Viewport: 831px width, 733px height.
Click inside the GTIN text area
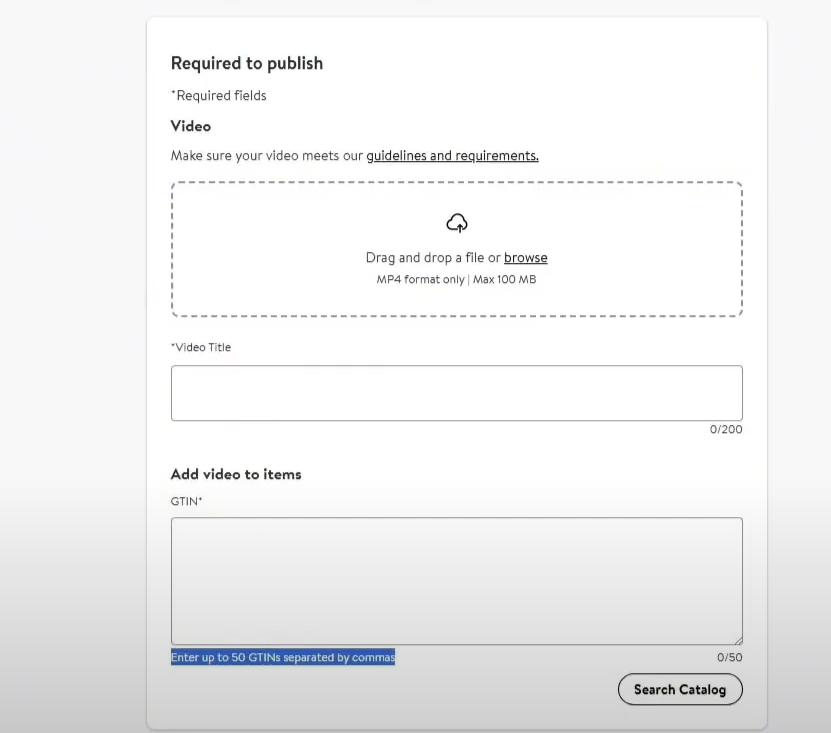pyautogui.click(x=456, y=580)
